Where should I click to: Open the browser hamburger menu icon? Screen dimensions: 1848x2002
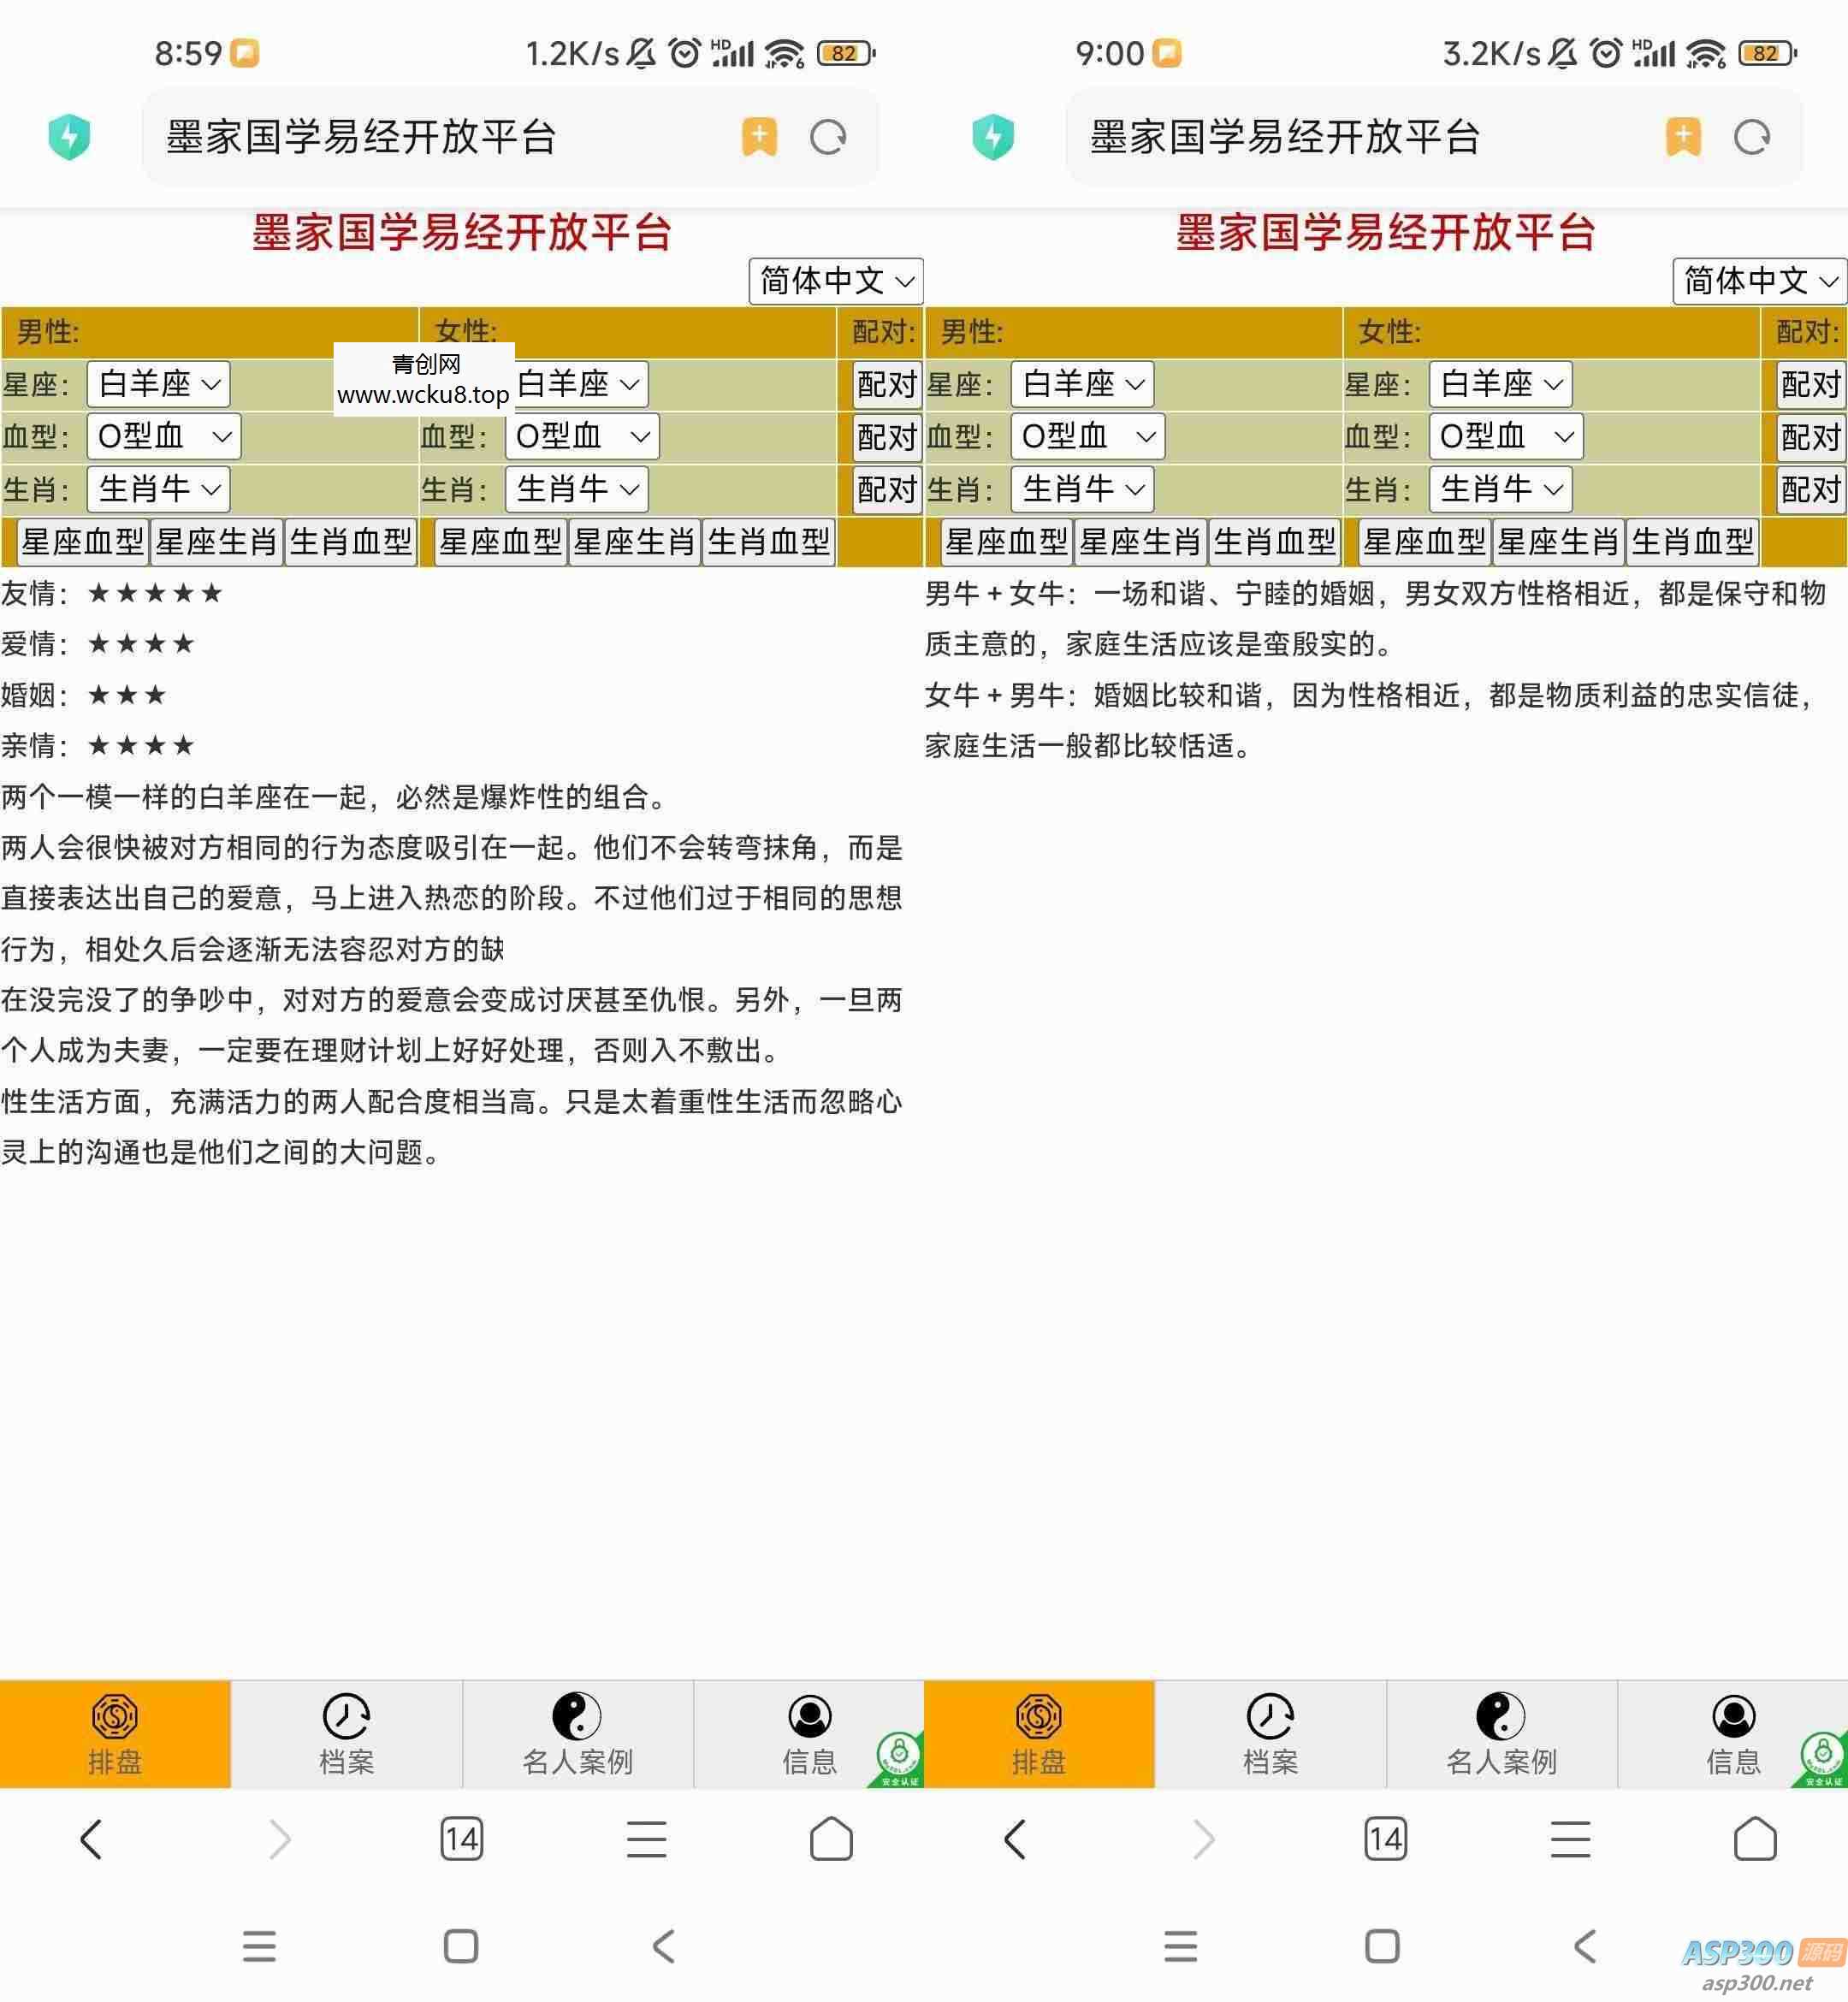tap(646, 1839)
